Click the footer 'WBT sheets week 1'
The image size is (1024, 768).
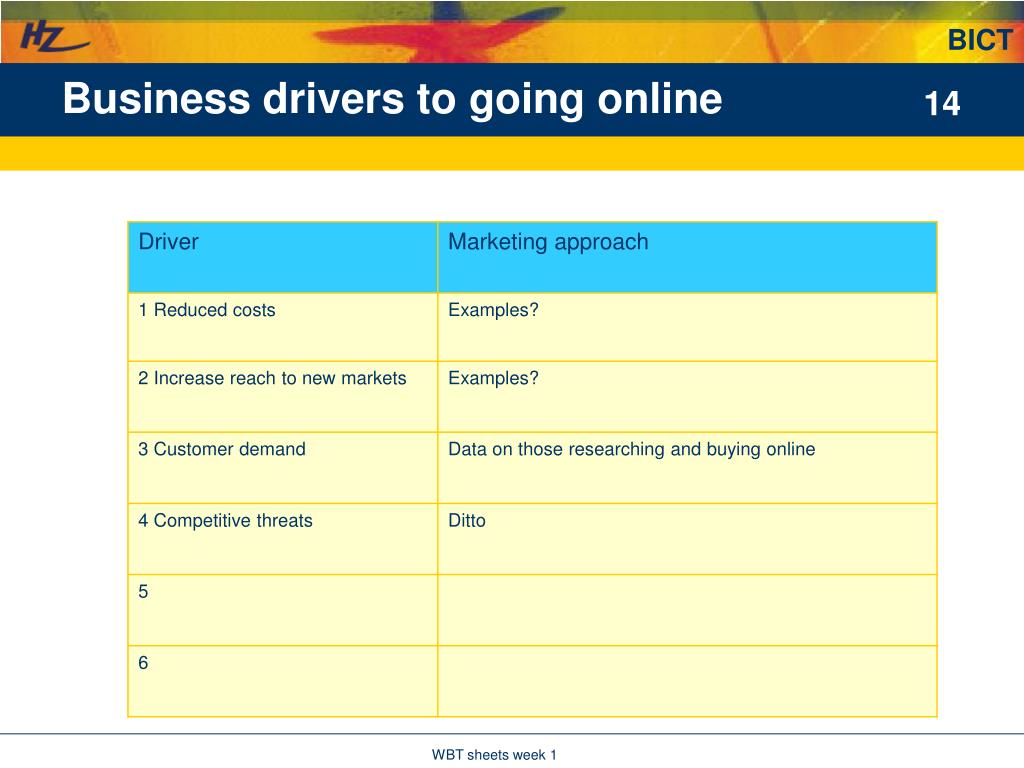pos(494,755)
